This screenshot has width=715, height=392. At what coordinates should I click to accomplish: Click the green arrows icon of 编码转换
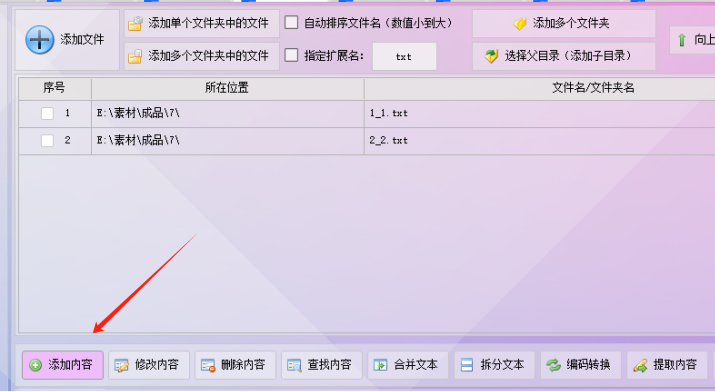pyautogui.click(x=554, y=365)
